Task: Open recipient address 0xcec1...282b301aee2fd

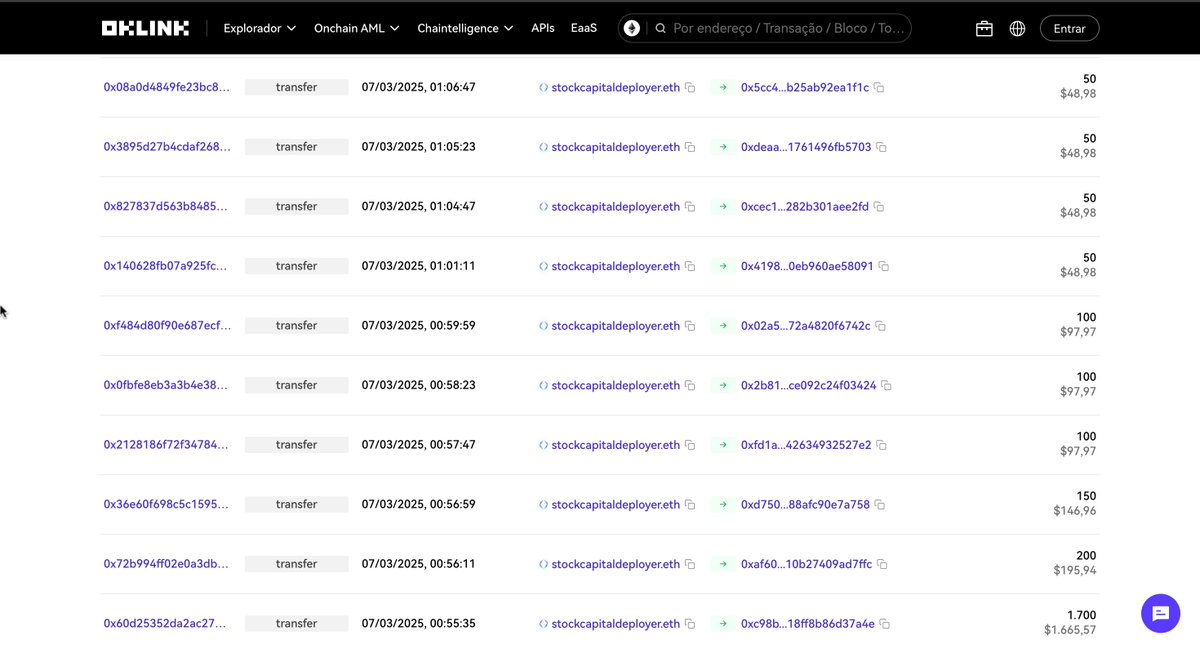Action: pos(805,206)
